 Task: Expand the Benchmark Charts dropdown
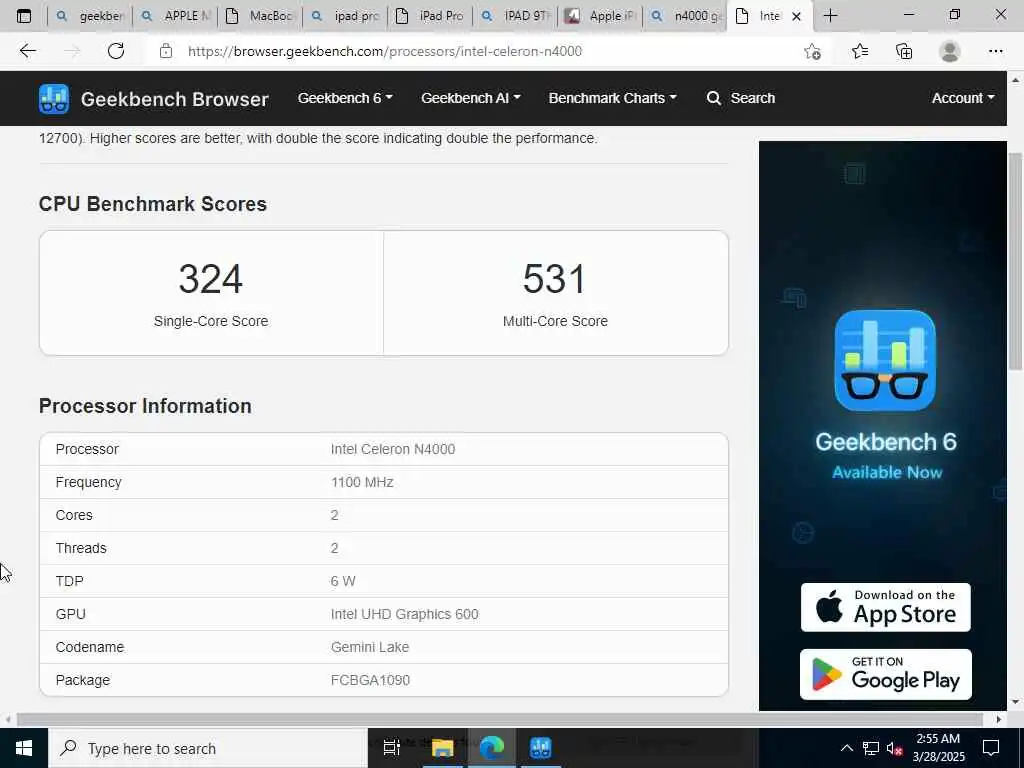[x=613, y=98]
